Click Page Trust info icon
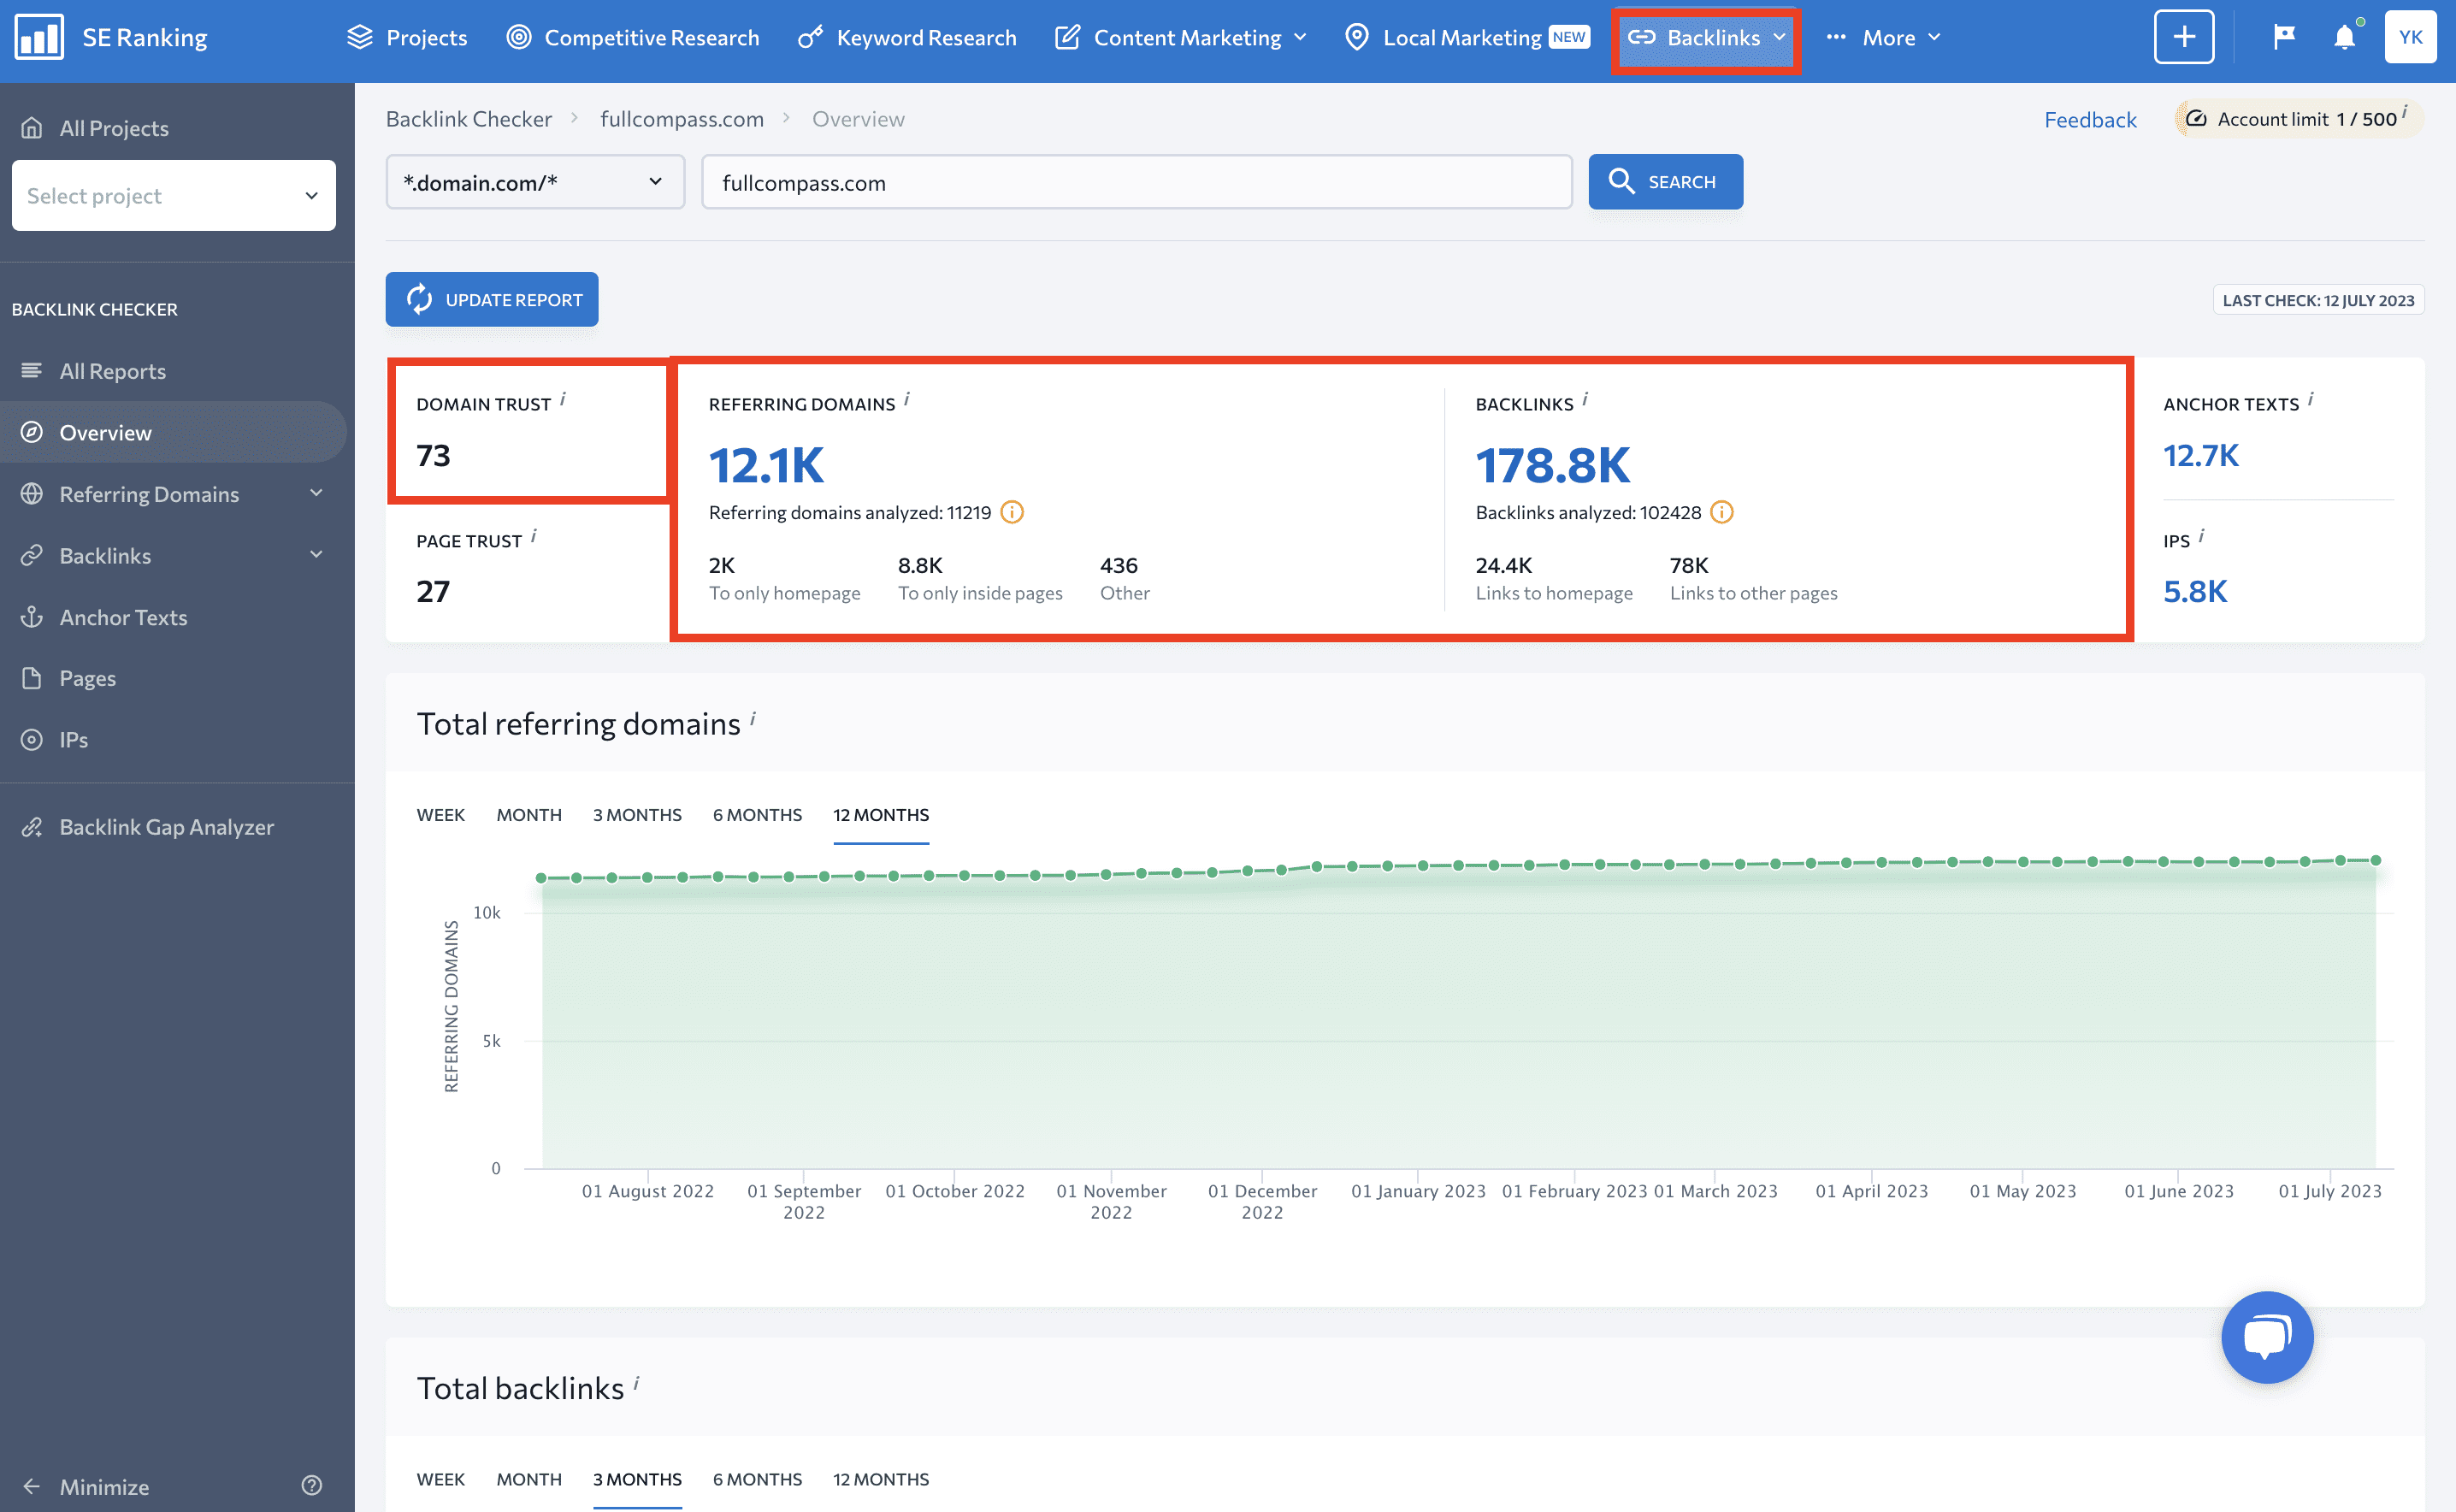Image resolution: width=2456 pixels, height=1512 pixels. pyautogui.click(x=534, y=536)
